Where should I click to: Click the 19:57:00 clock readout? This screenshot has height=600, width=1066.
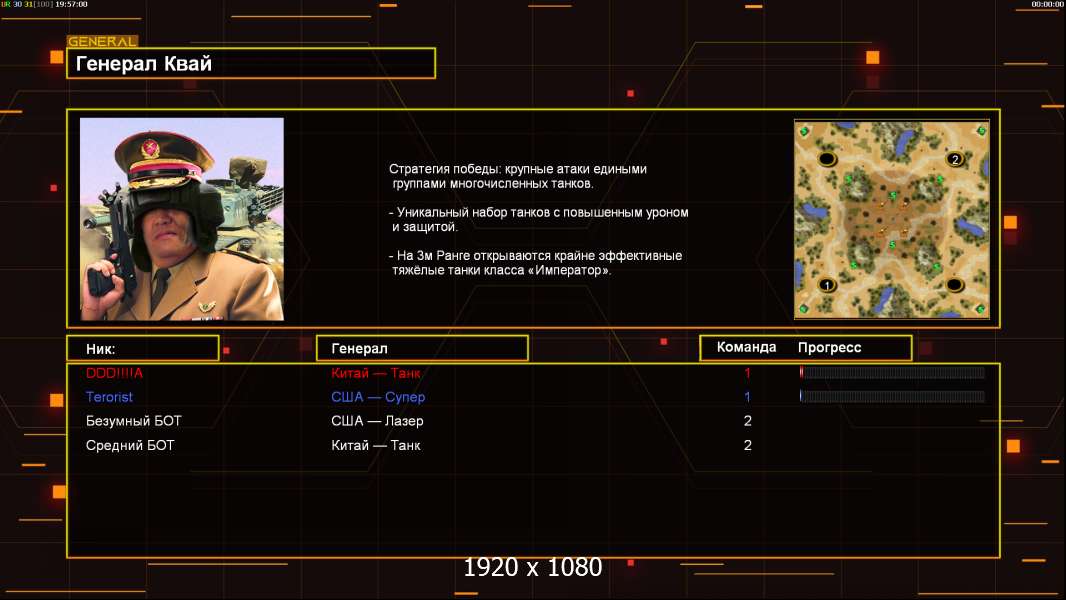(71, 4)
